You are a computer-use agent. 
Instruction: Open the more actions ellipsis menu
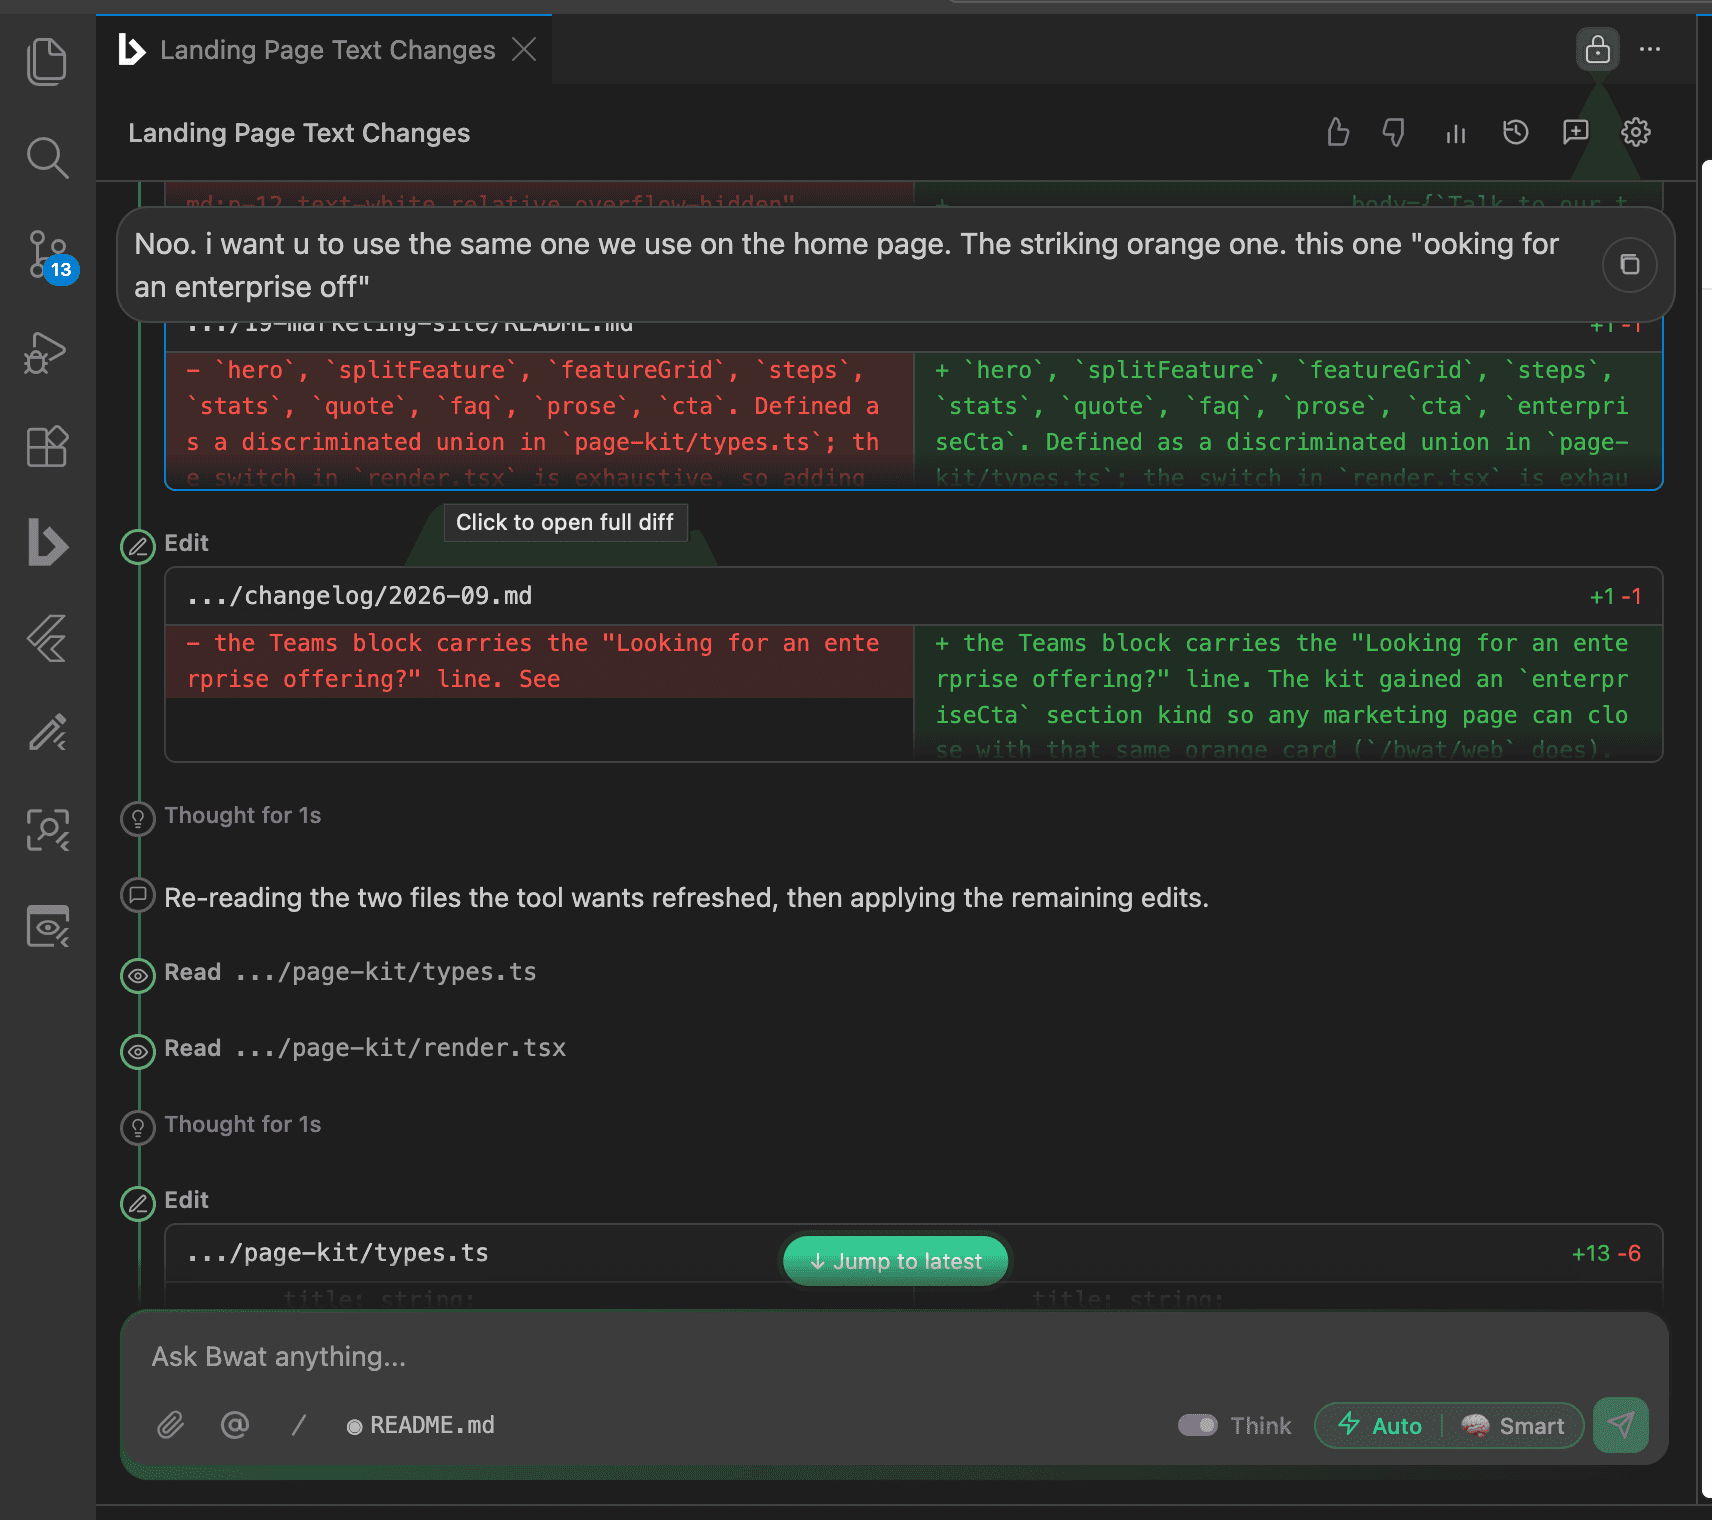click(1650, 49)
